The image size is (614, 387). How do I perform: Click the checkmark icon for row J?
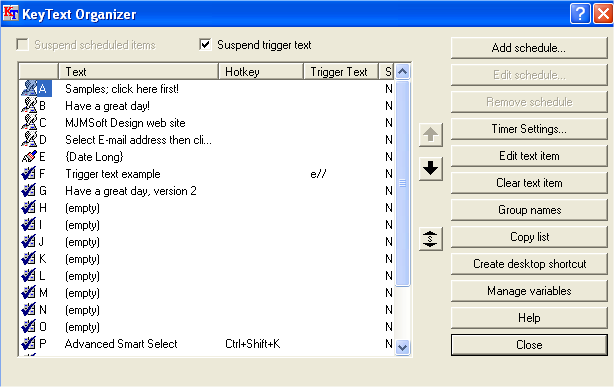(29, 242)
